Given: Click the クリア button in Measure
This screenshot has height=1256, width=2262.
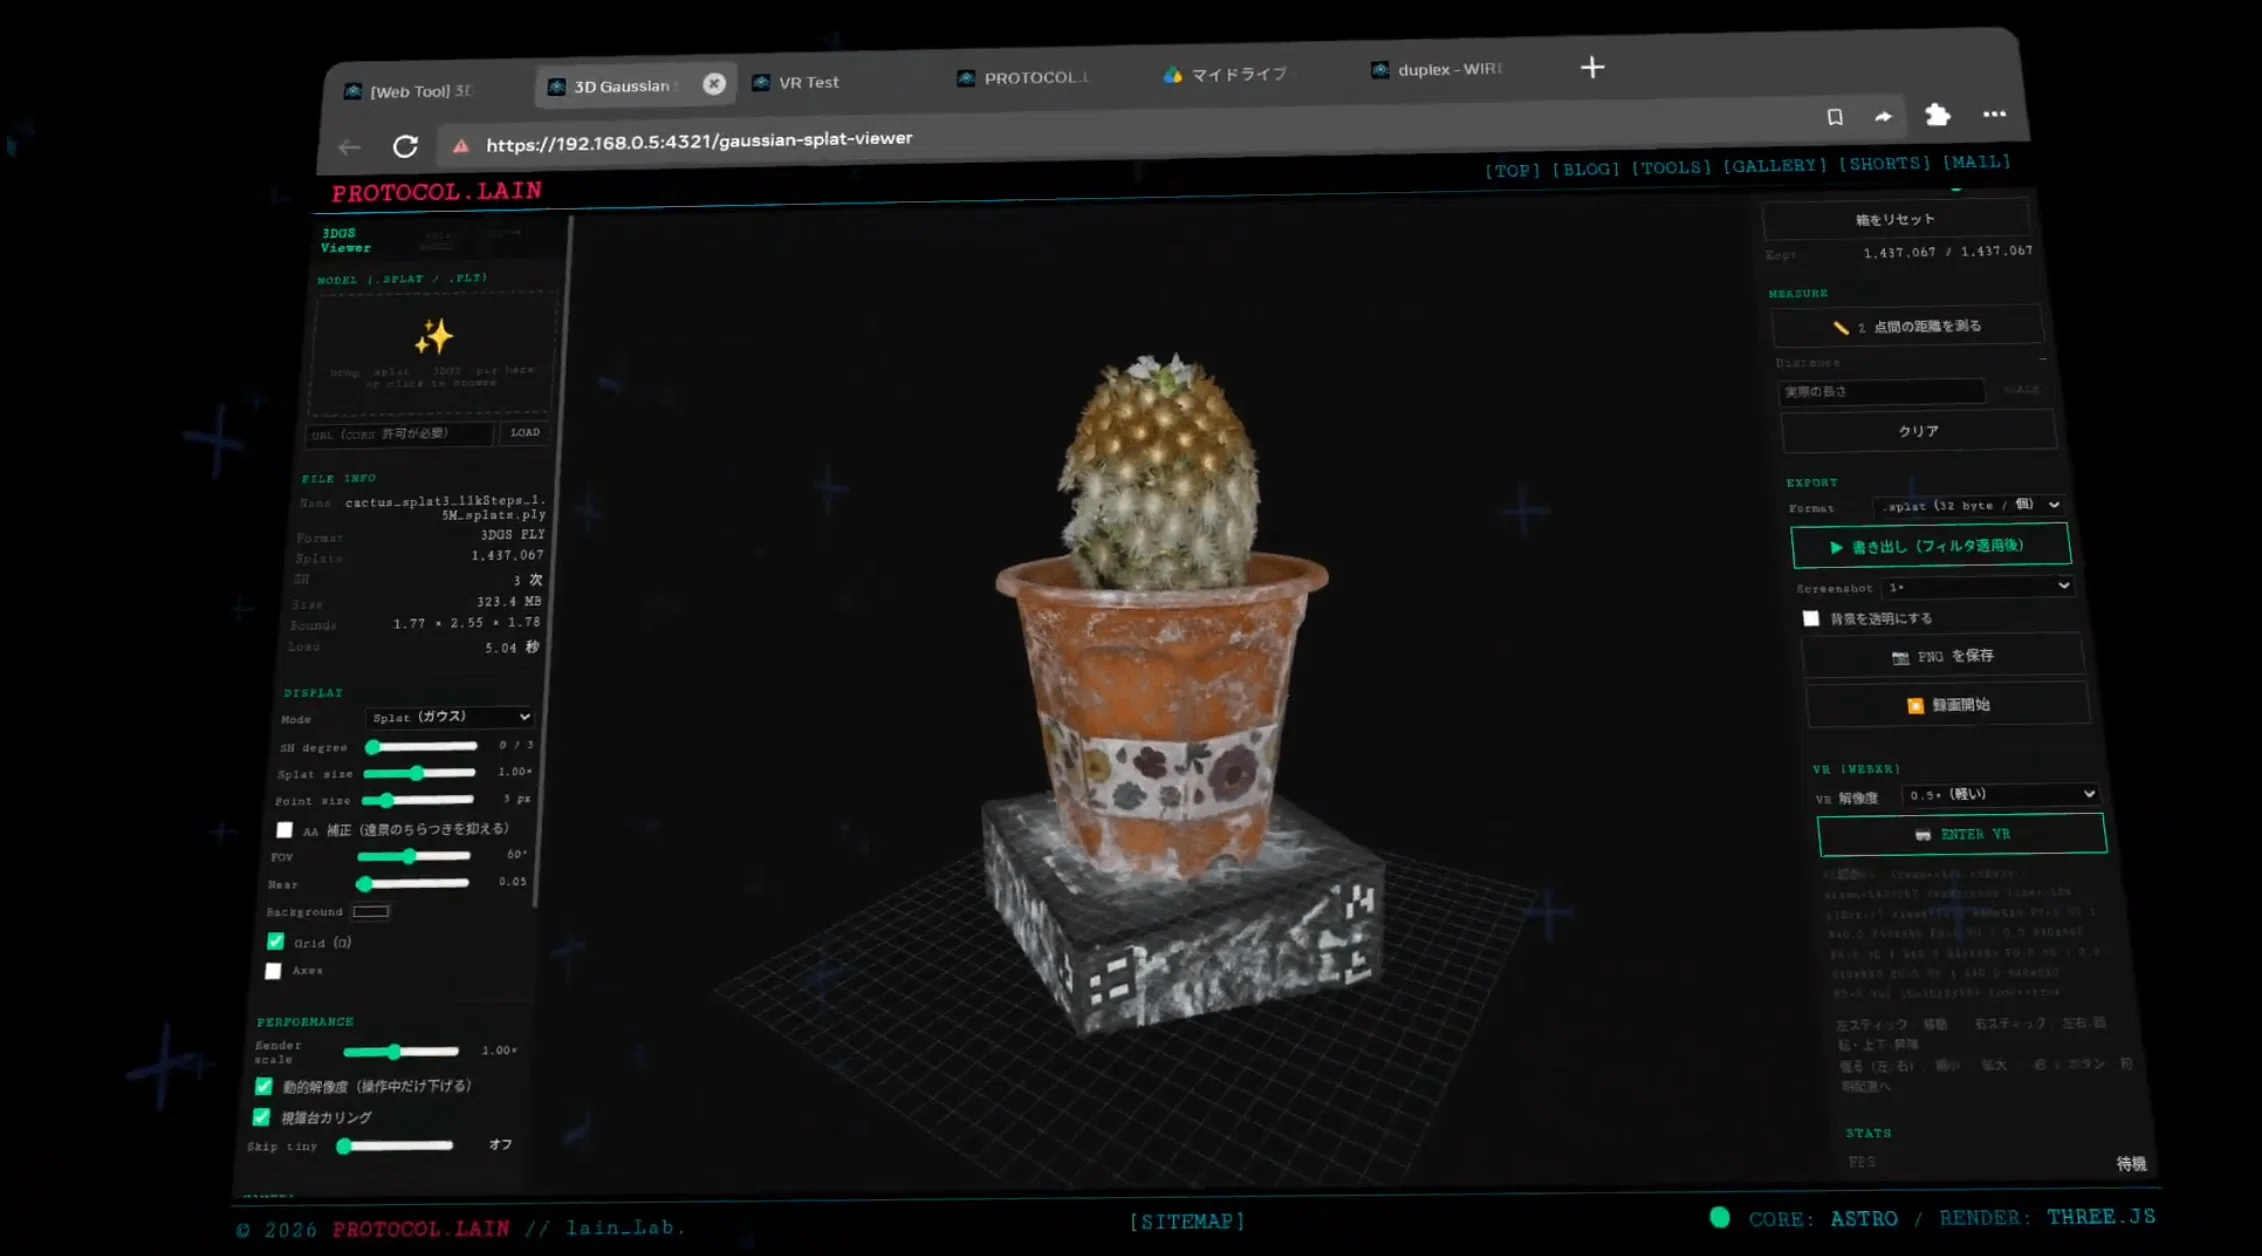Looking at the screenshot, I should [x=1918, y=431].
